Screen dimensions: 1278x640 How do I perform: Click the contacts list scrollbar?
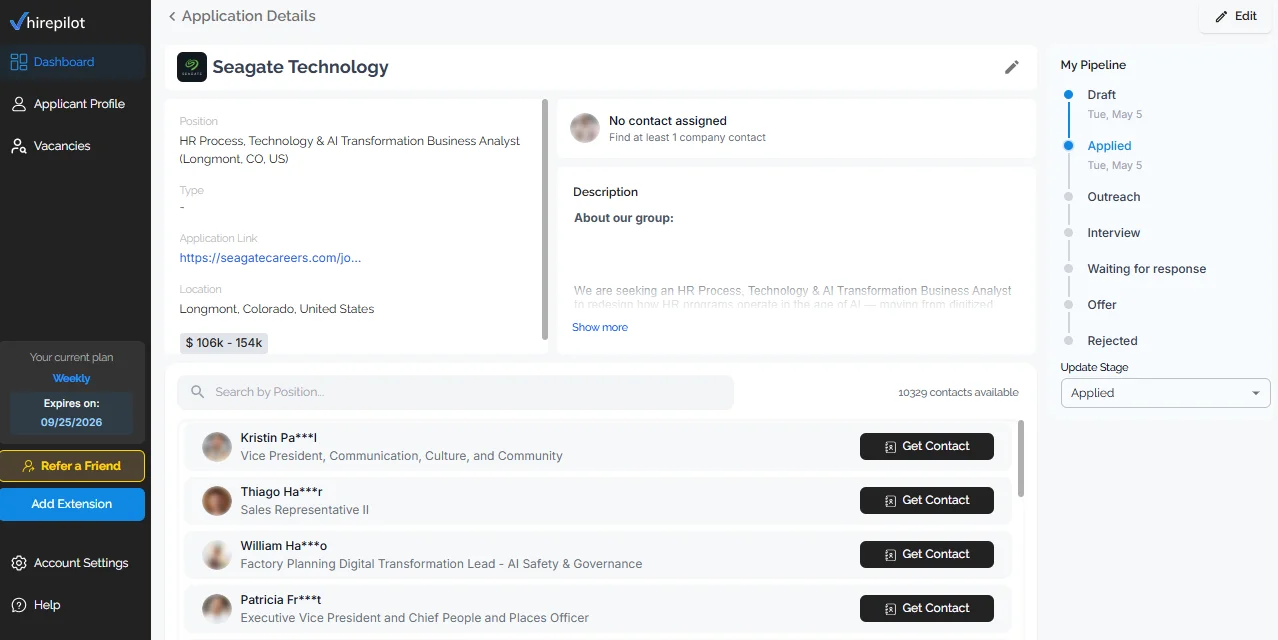1021,458
